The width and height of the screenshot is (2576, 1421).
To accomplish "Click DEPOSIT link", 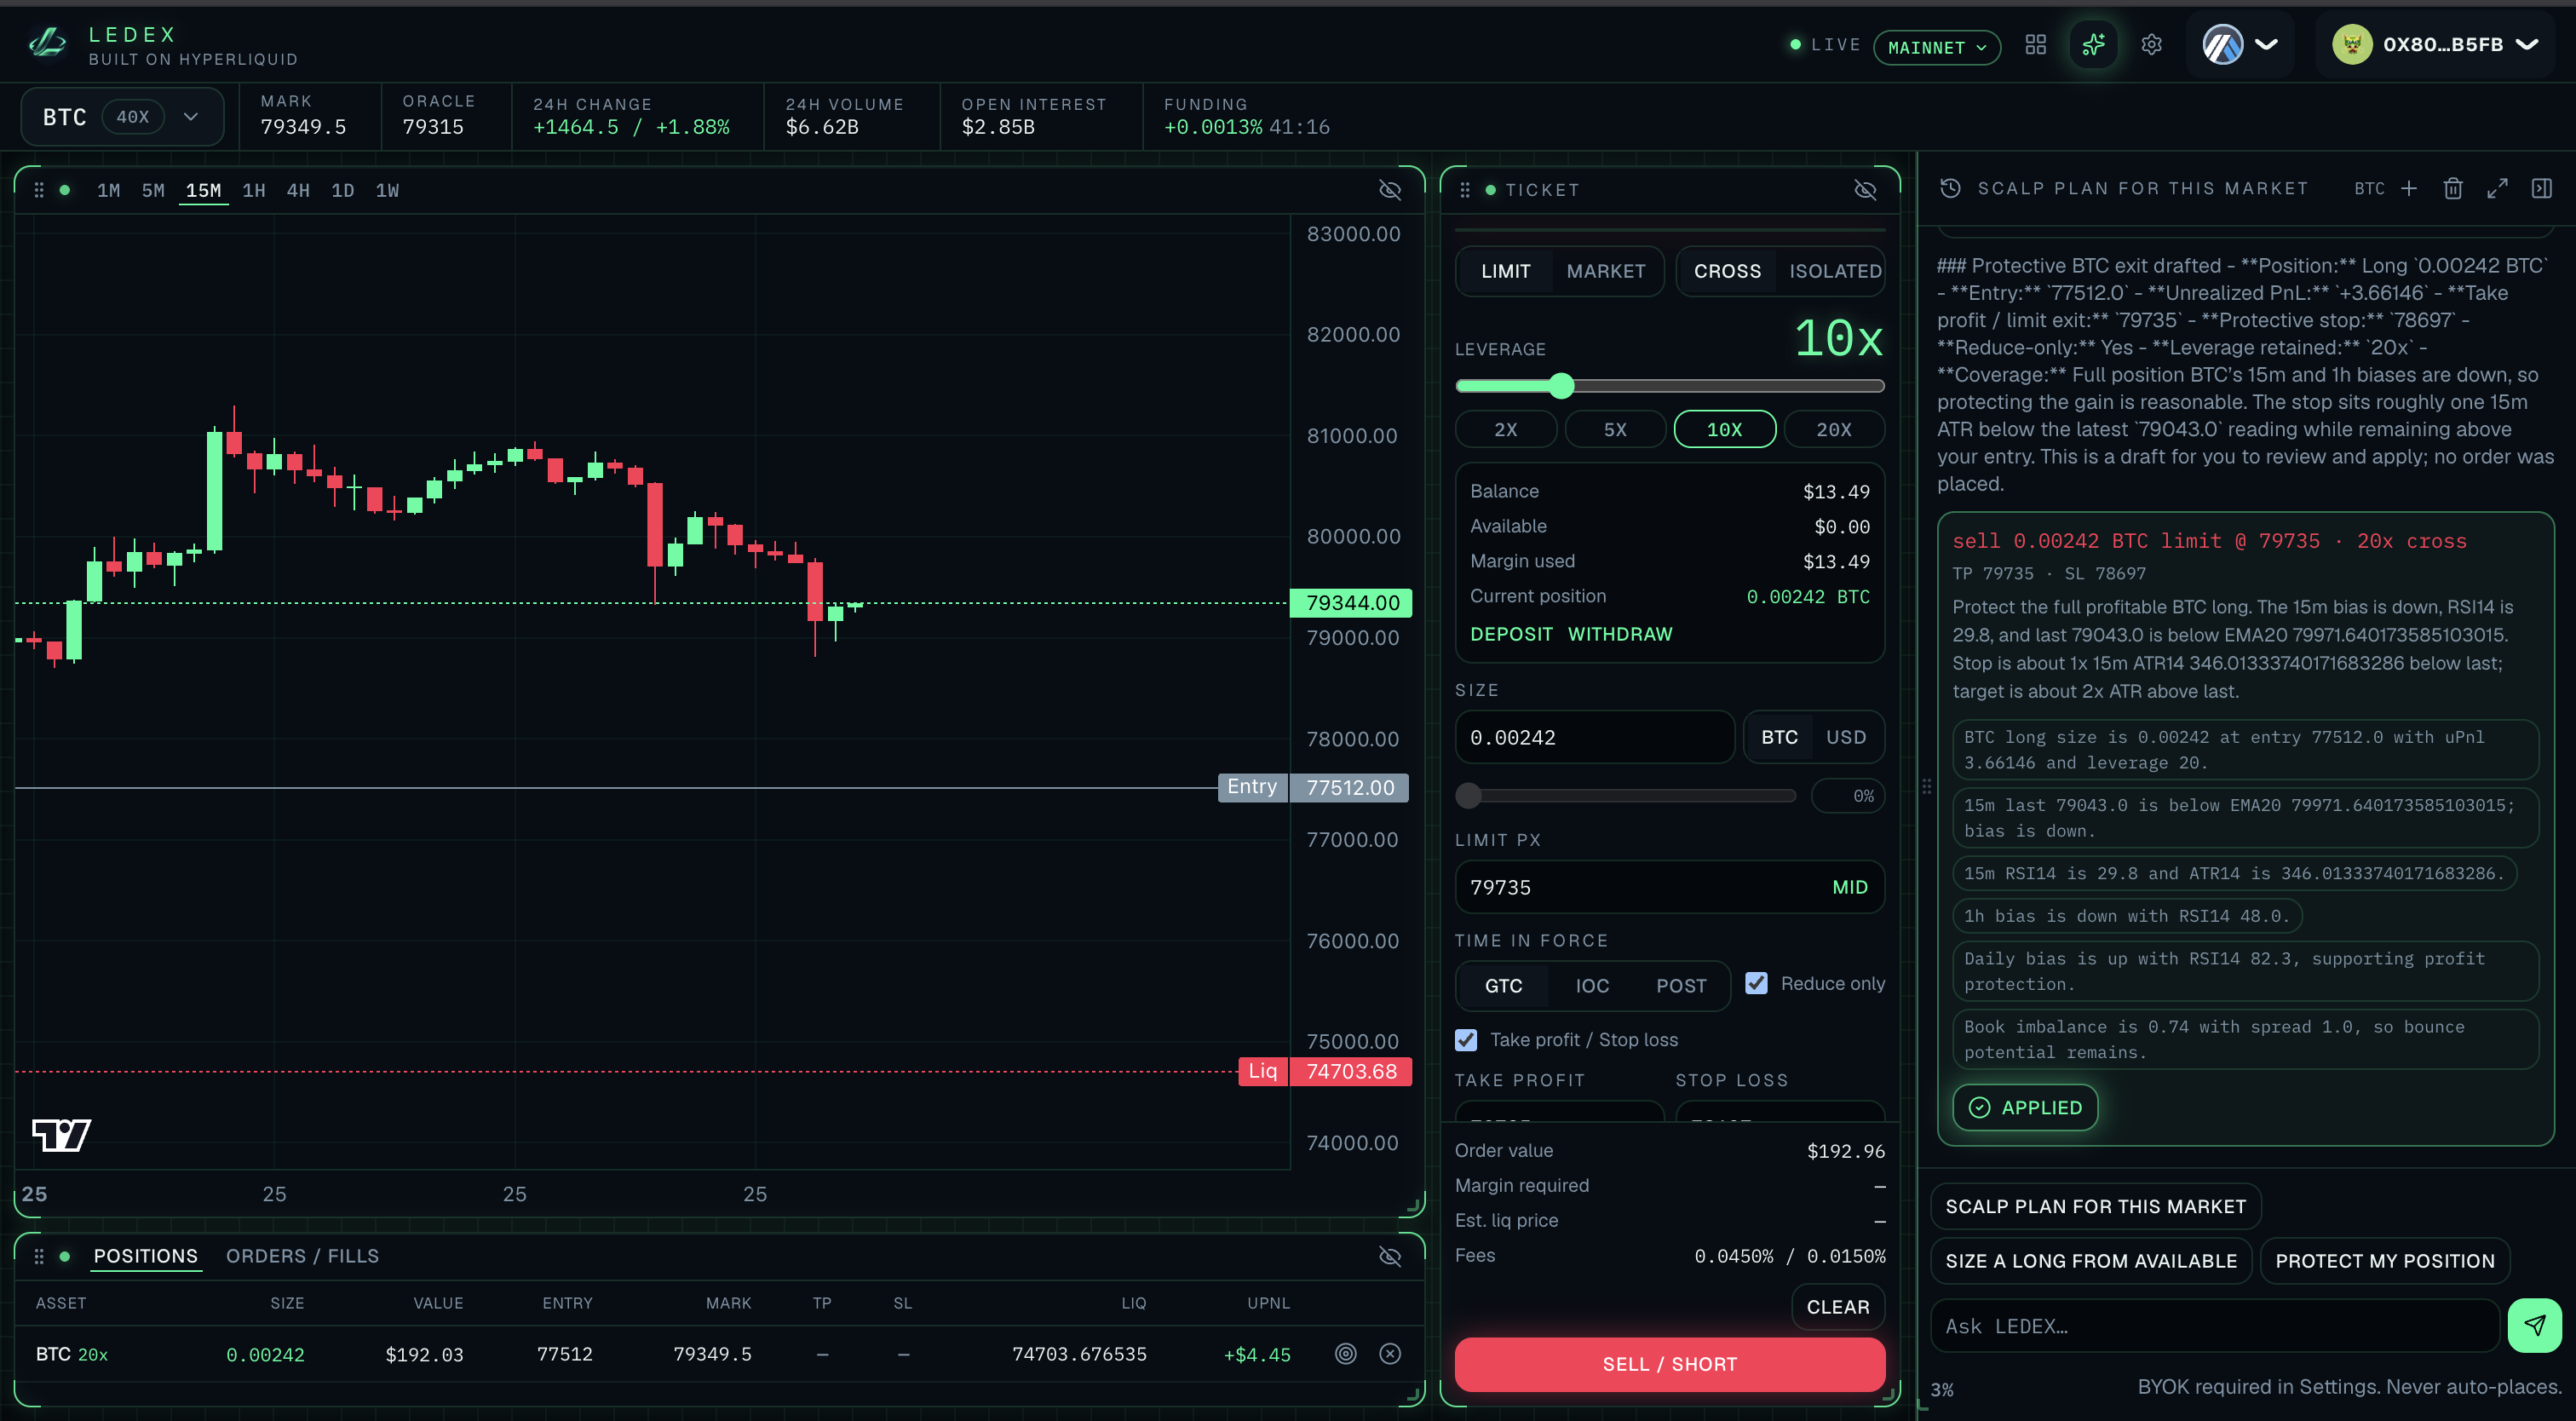I will [1511, 634].
